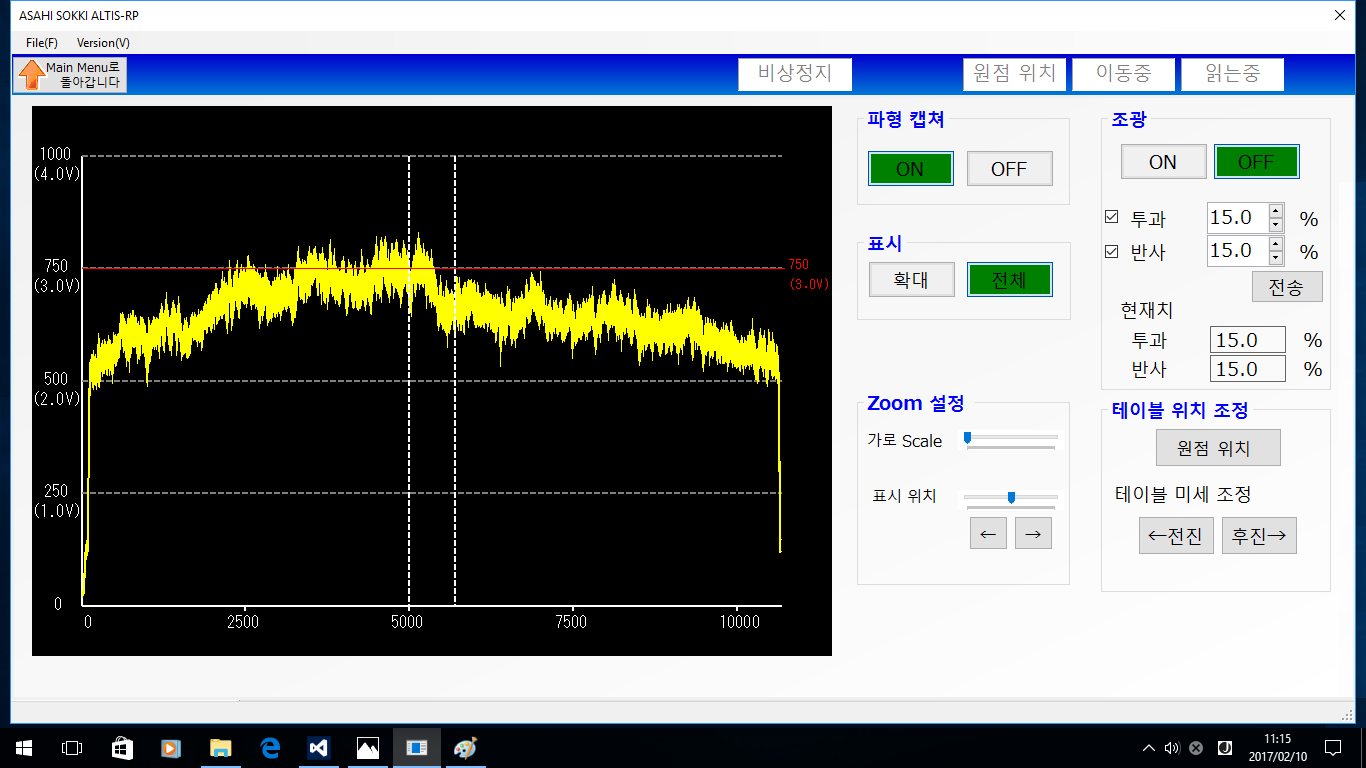Click the 투과 percentage input field
The width and height of the screenshot is (1366, 768).
pyautogui.click(x=1236, y=218)
